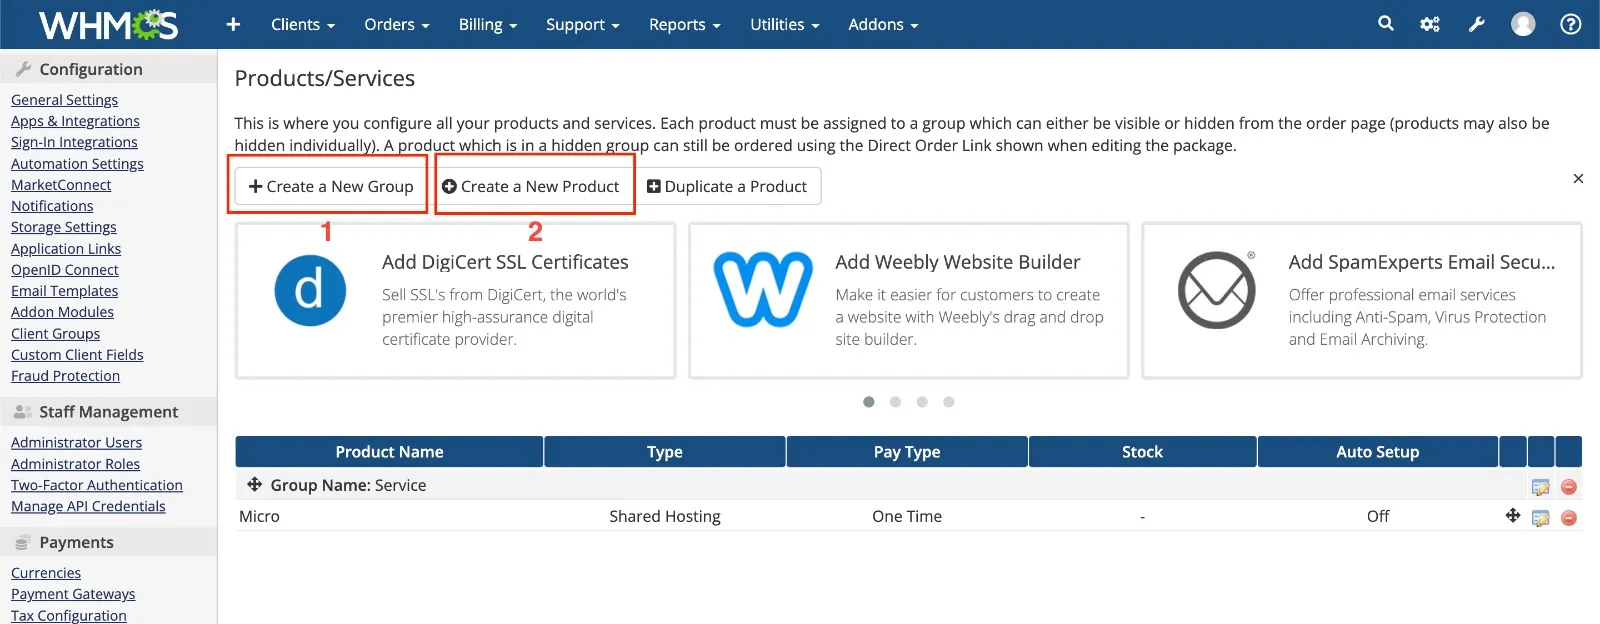Click the Weebly logo icon
The image size is (1600, 624).
coord(763,289)
